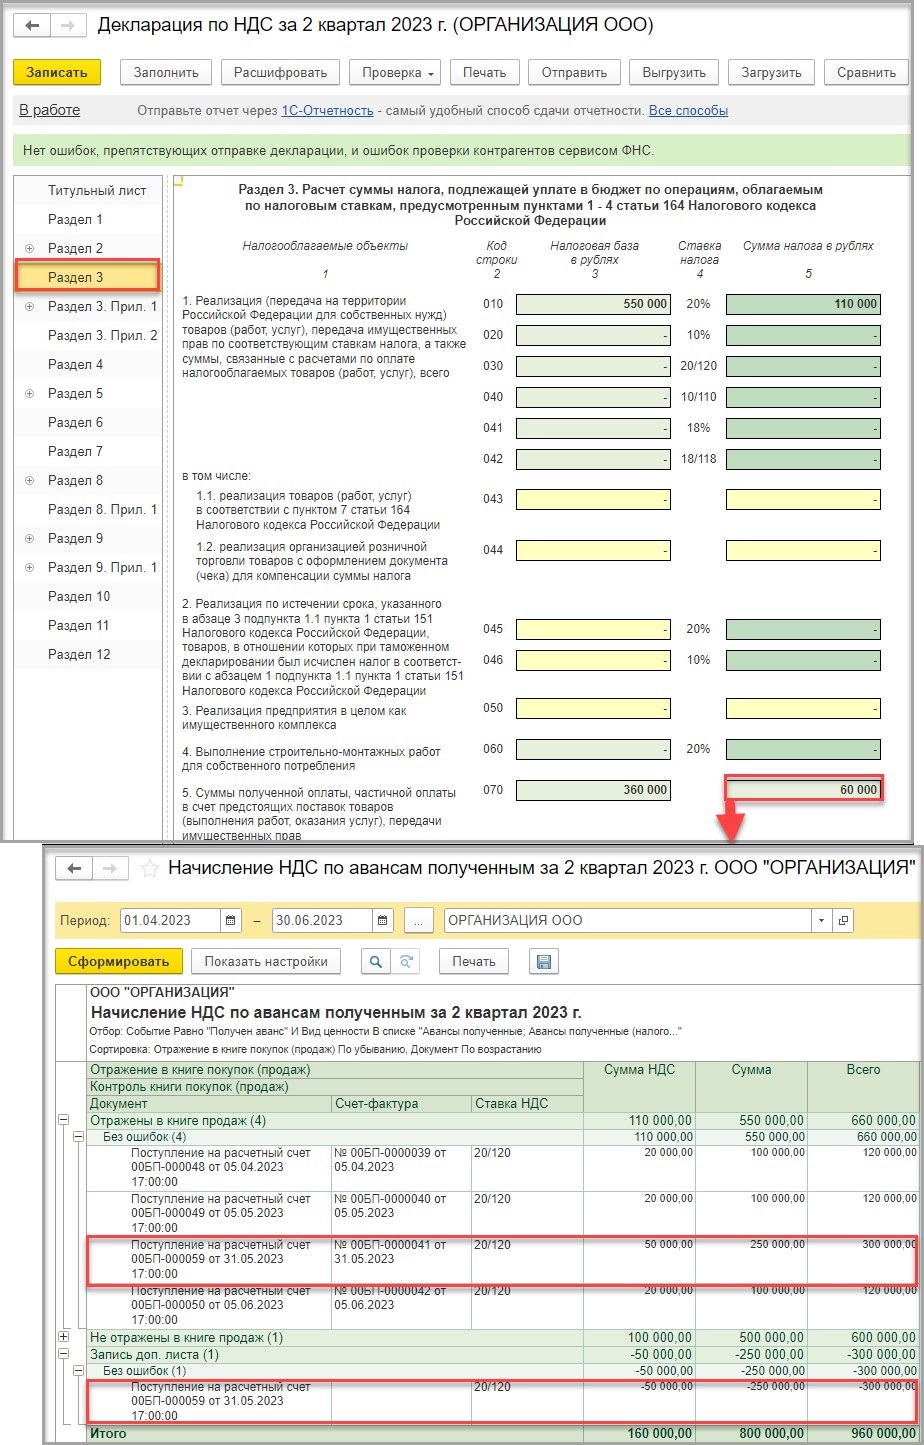Expand Не отражены в книге продаж group
Image resolution: width=924 pixels, height=1445 pixels.
click(64, 1337)
